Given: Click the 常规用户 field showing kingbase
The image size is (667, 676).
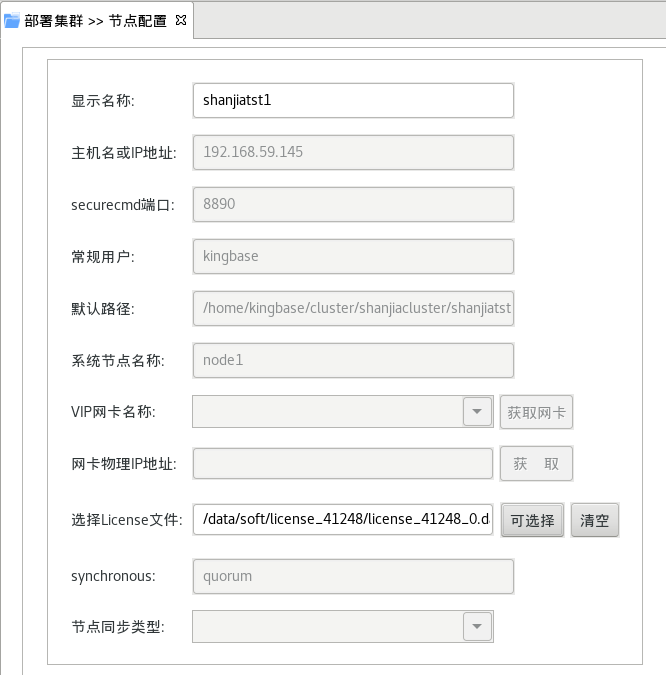Looking at the screenshot, I should [x=352, y=256].
